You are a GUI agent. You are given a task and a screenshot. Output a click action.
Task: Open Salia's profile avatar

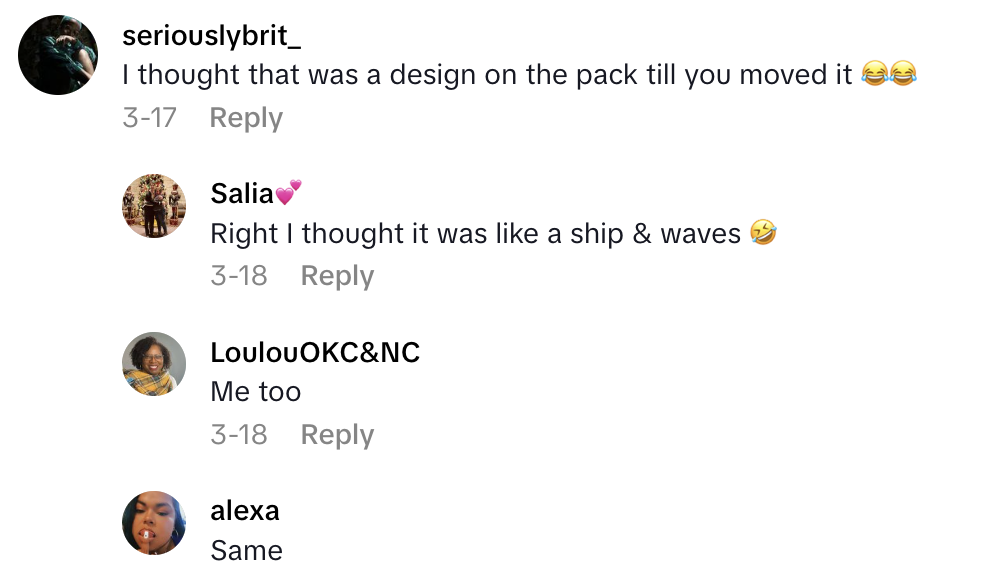[x=154, y=206]
